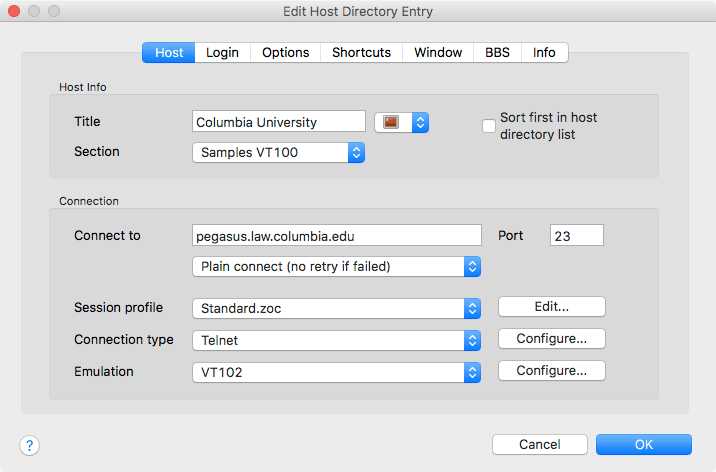Image resolution: width=716 pixels, height=472 pixels.
Task: Open the Emulation VT102 dropdown
Action: (x=336, y=372)
